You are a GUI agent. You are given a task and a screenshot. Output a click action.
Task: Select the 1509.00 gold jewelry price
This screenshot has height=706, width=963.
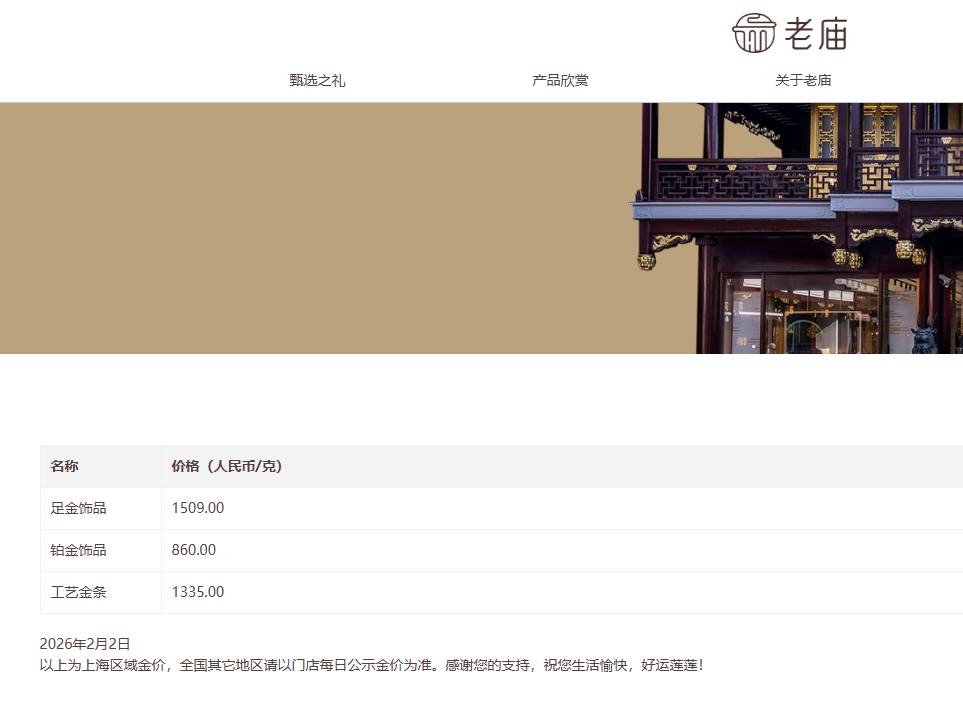point(198,508)
